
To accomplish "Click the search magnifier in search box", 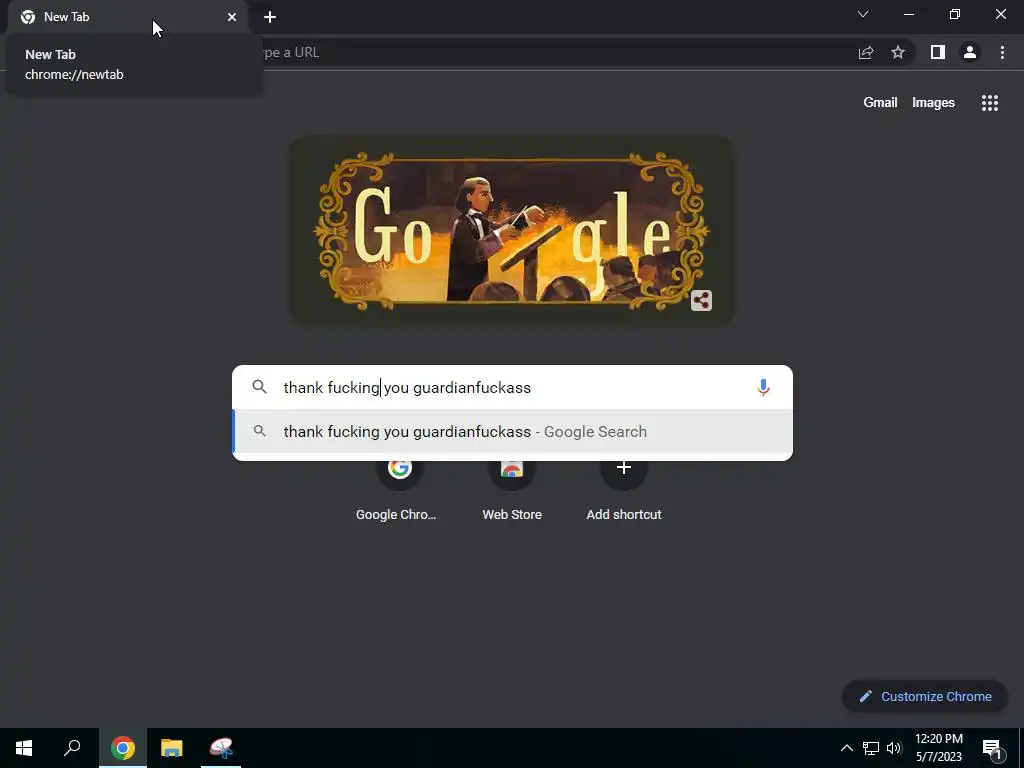I will pos(259,387).
